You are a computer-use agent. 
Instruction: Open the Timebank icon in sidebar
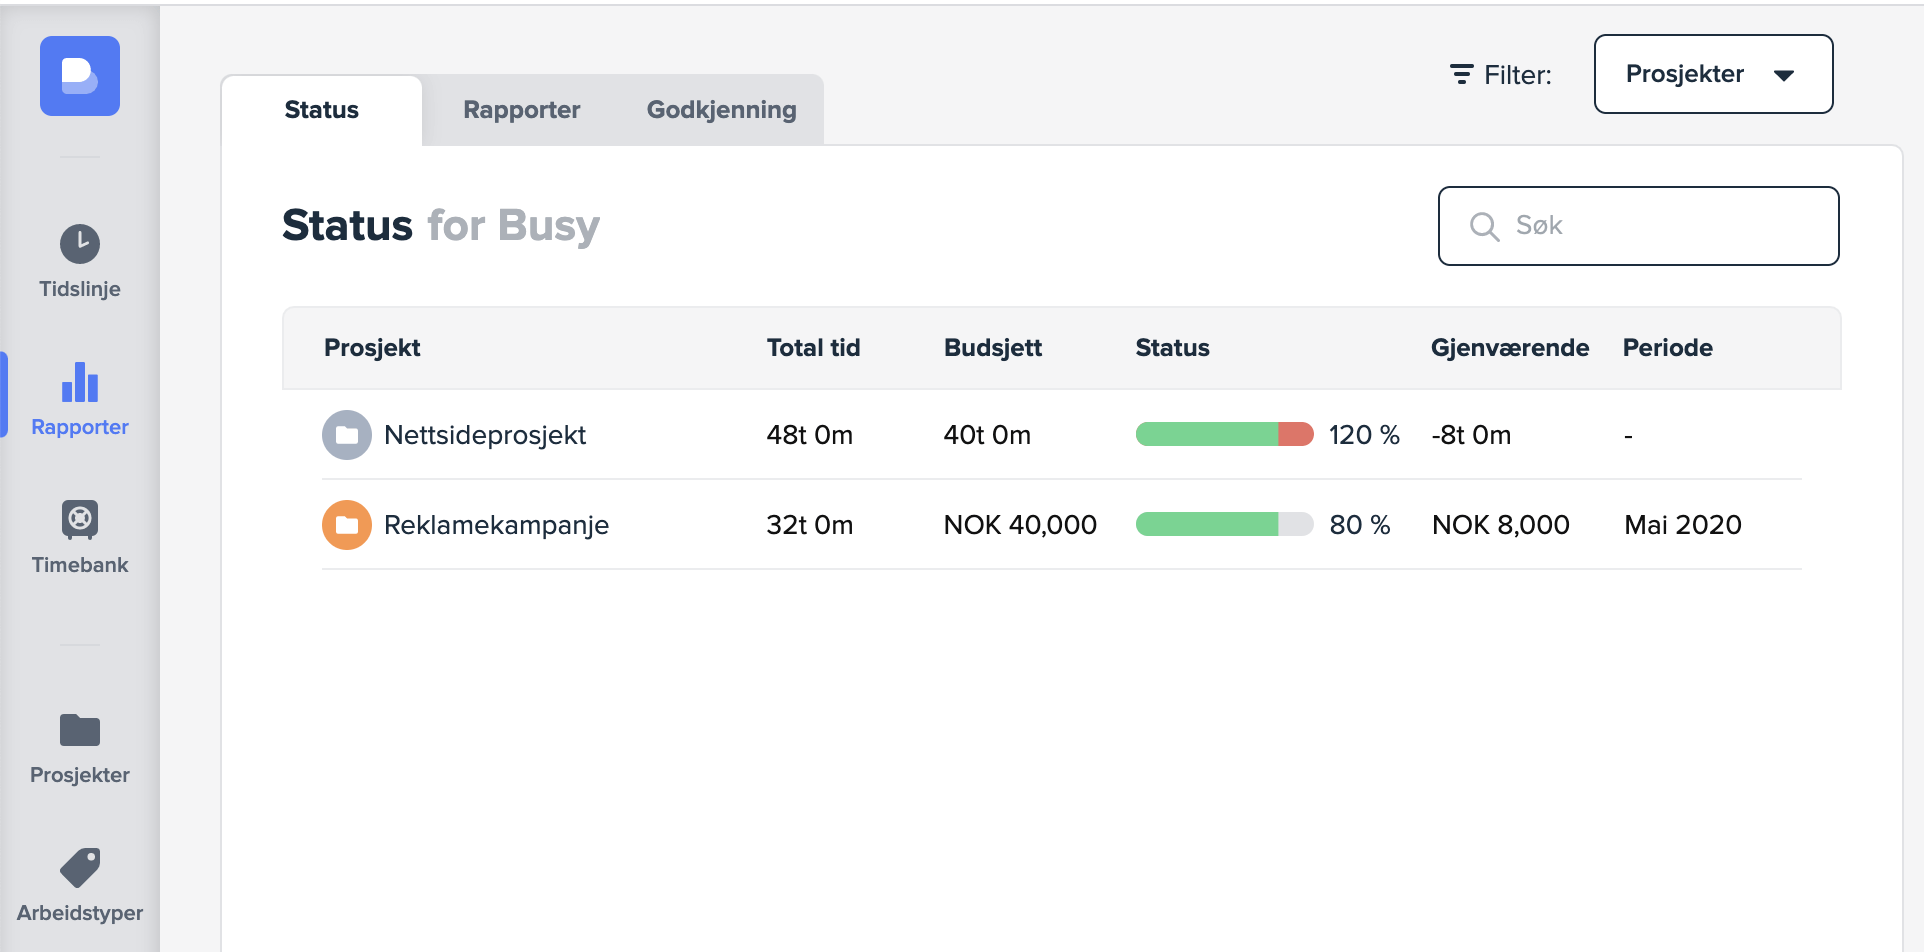point(80,520)
